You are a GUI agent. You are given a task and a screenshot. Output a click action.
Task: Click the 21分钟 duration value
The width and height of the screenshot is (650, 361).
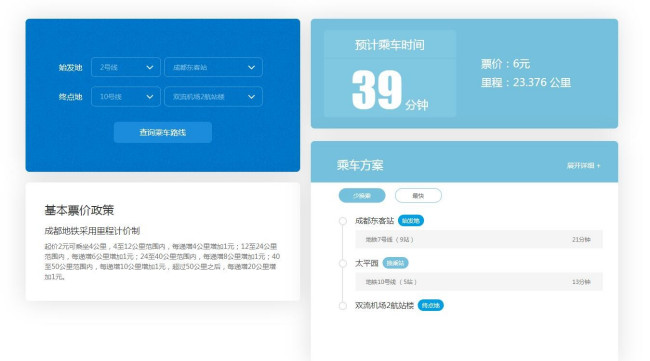tap(581, 240)
